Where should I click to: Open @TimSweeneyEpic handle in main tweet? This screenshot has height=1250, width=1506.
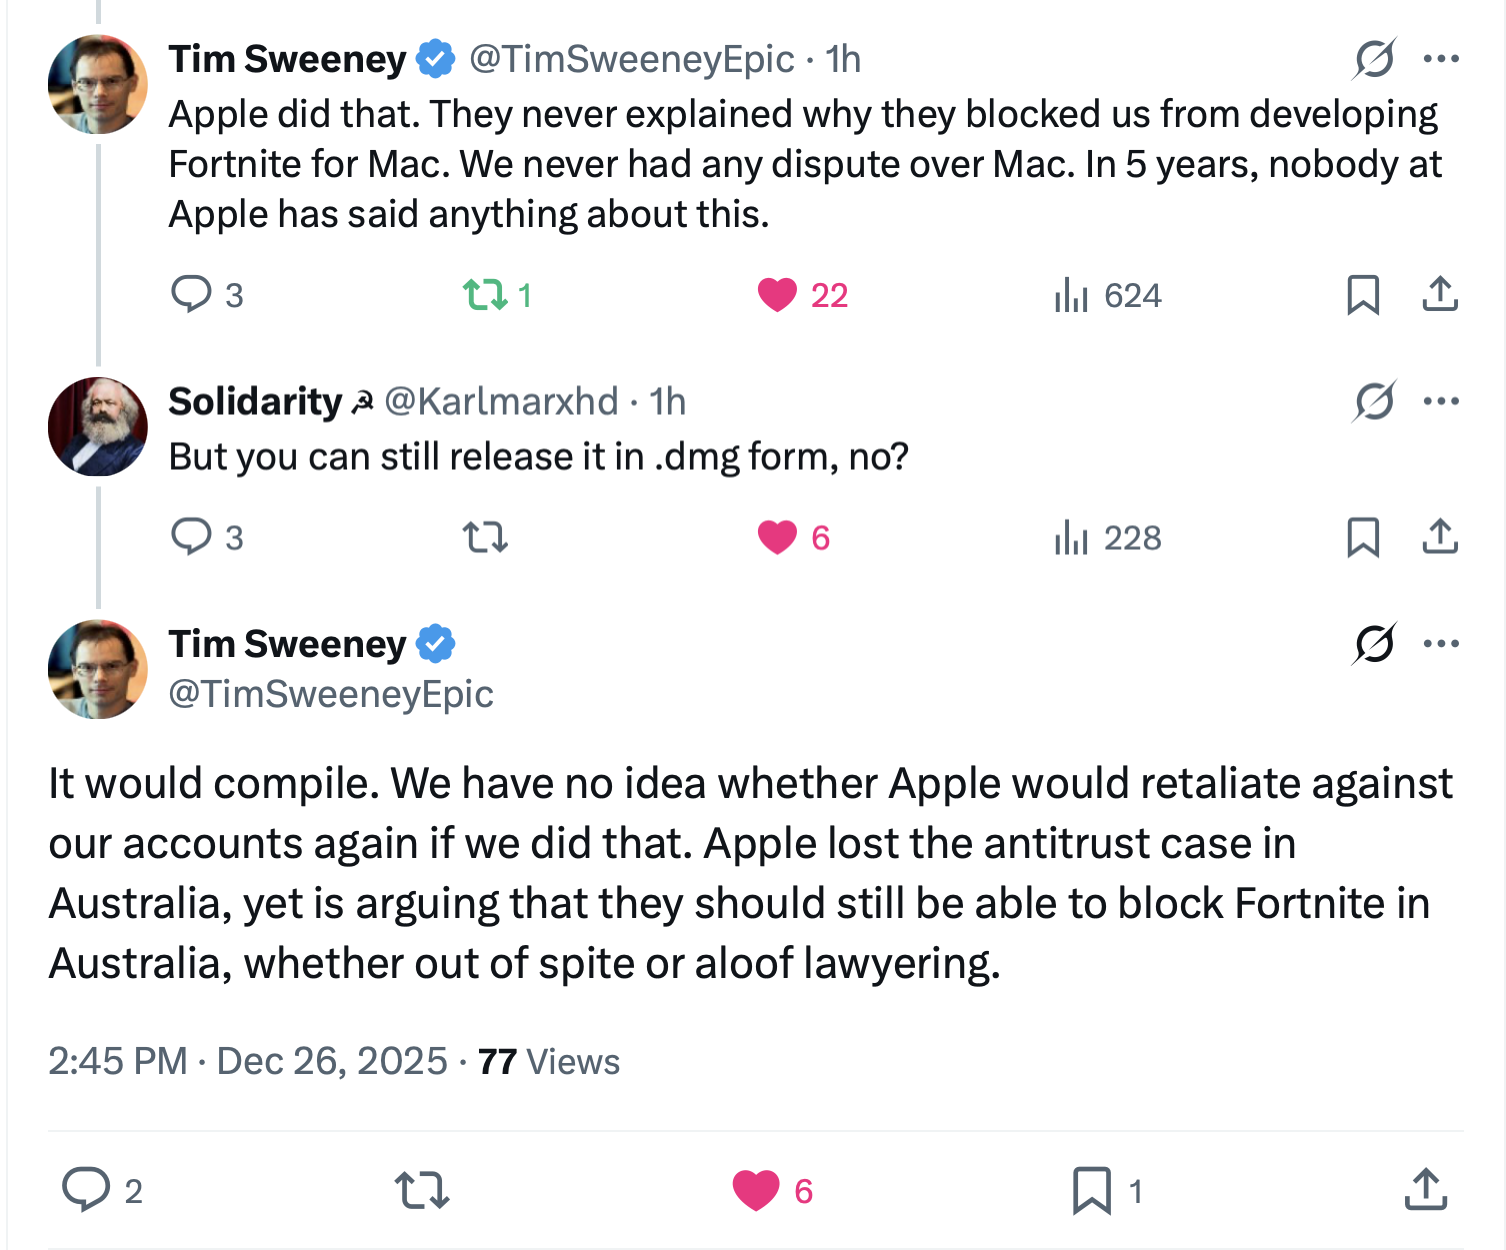331,694
